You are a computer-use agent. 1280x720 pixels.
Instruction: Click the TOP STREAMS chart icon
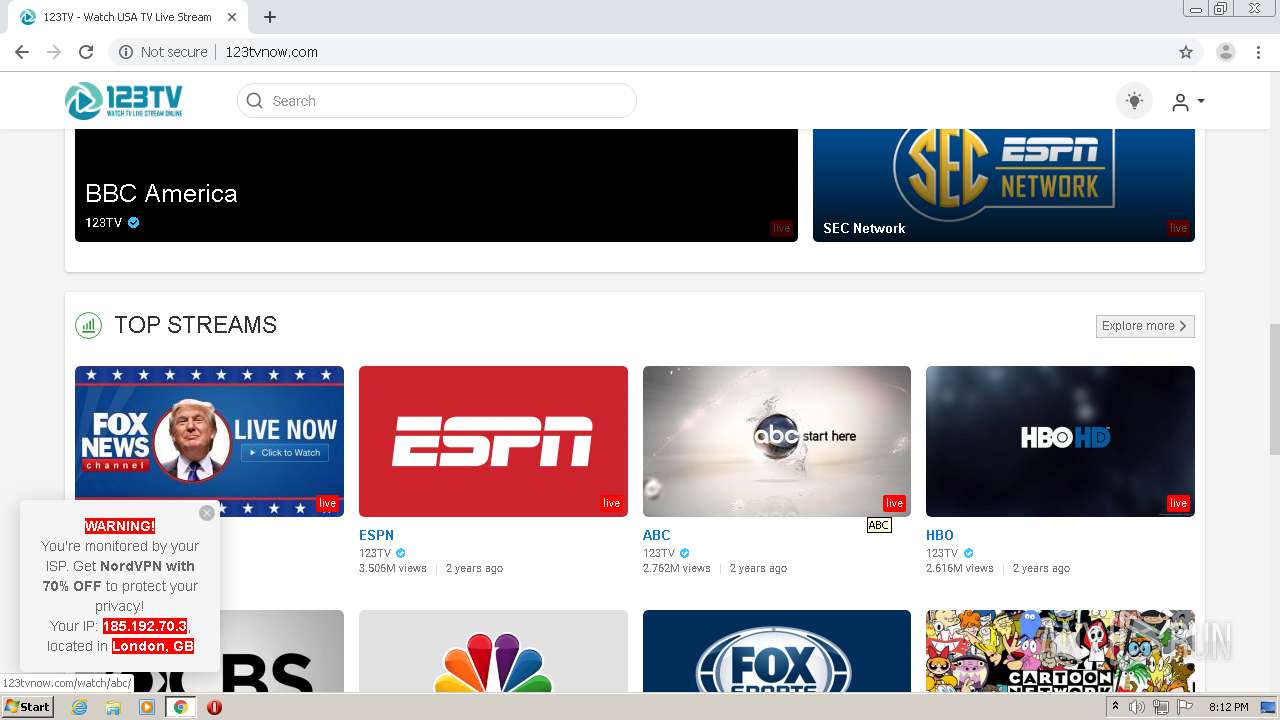[88, 325]
